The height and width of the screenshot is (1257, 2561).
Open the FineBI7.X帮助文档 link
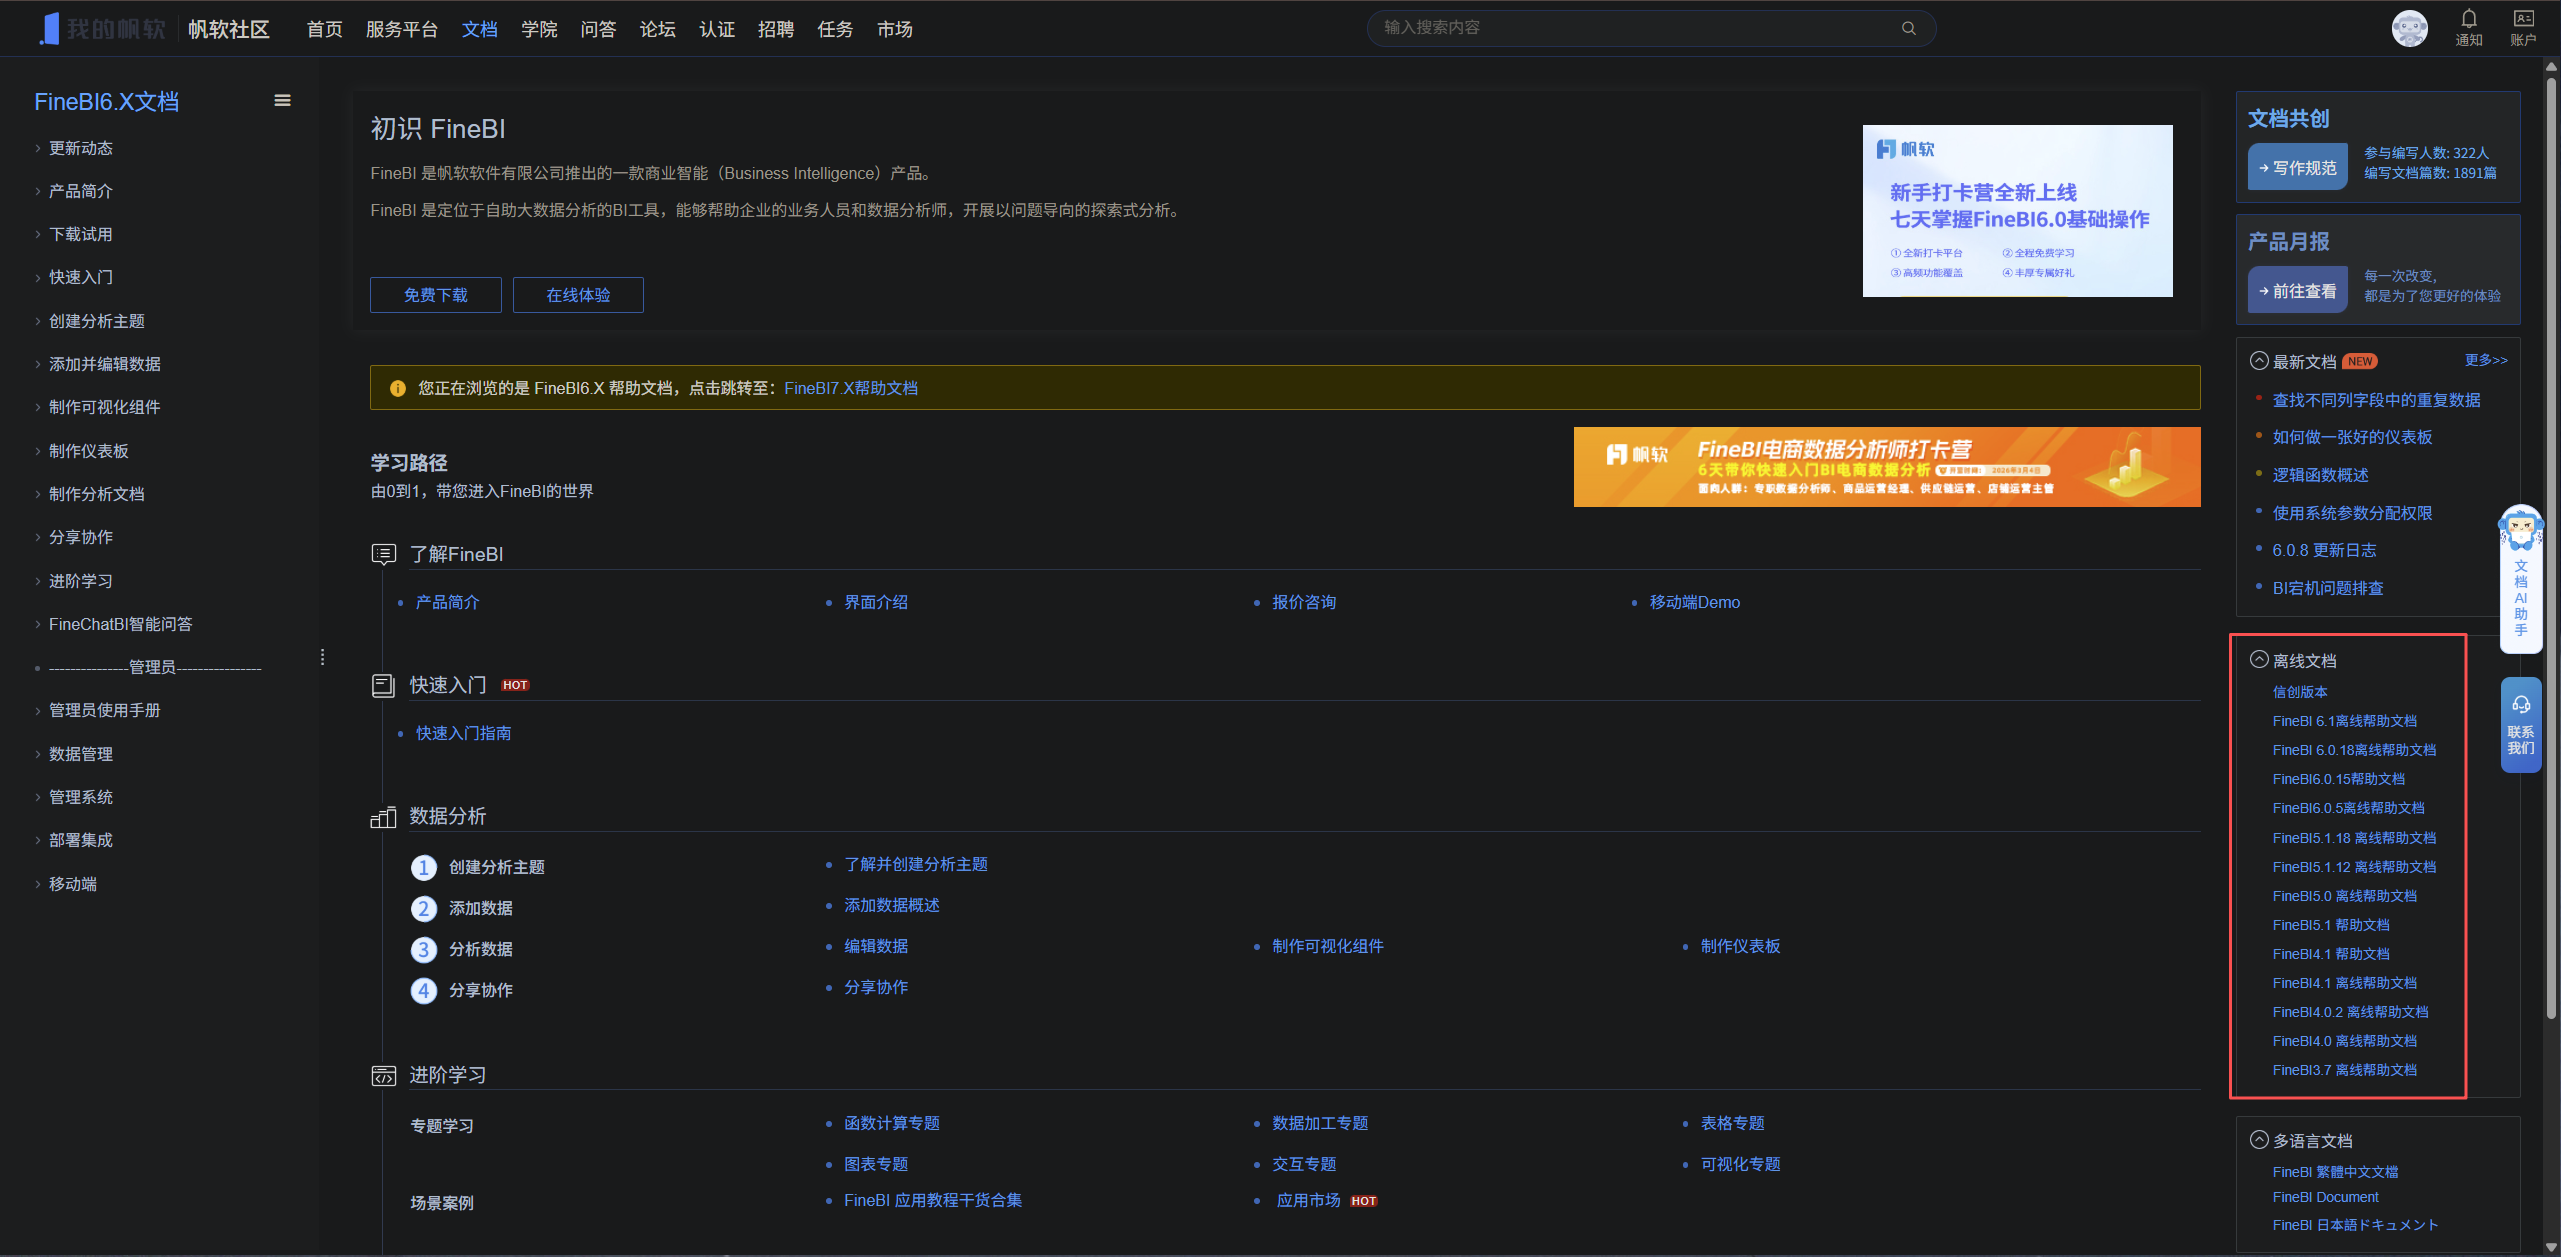(x=850, y=388)
